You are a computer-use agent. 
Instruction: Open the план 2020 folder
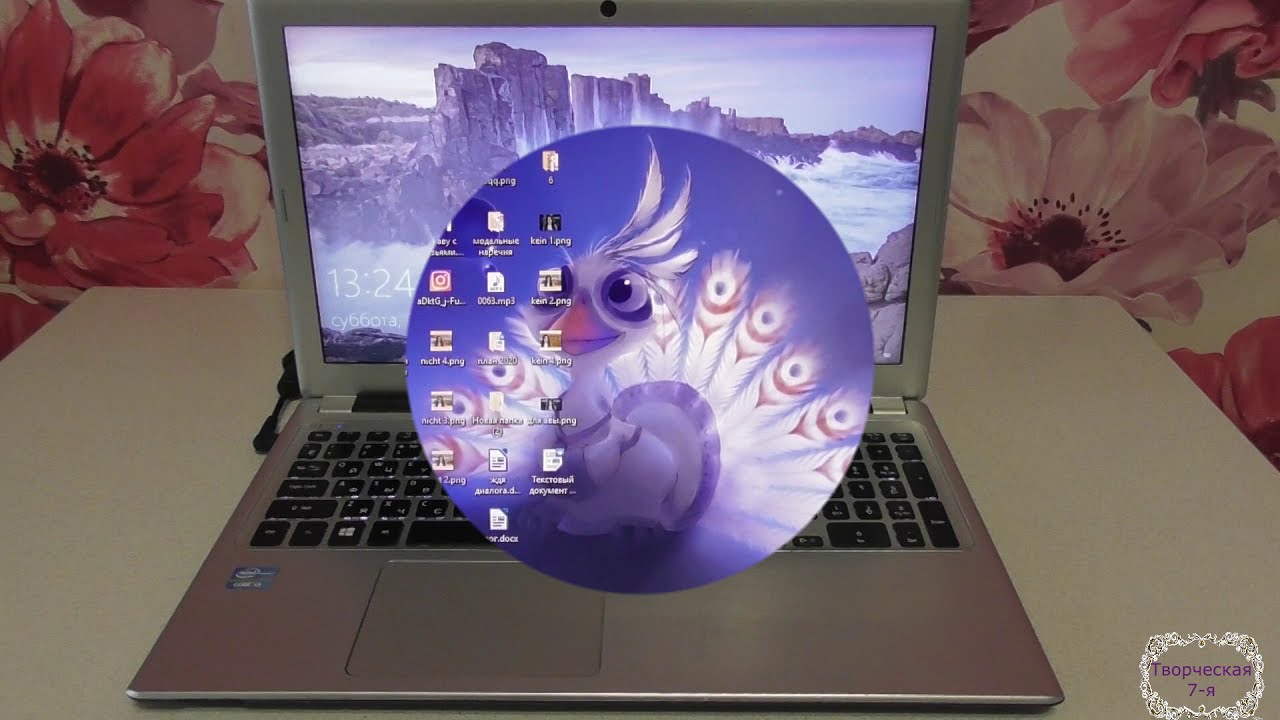click(x=496, y=347)
